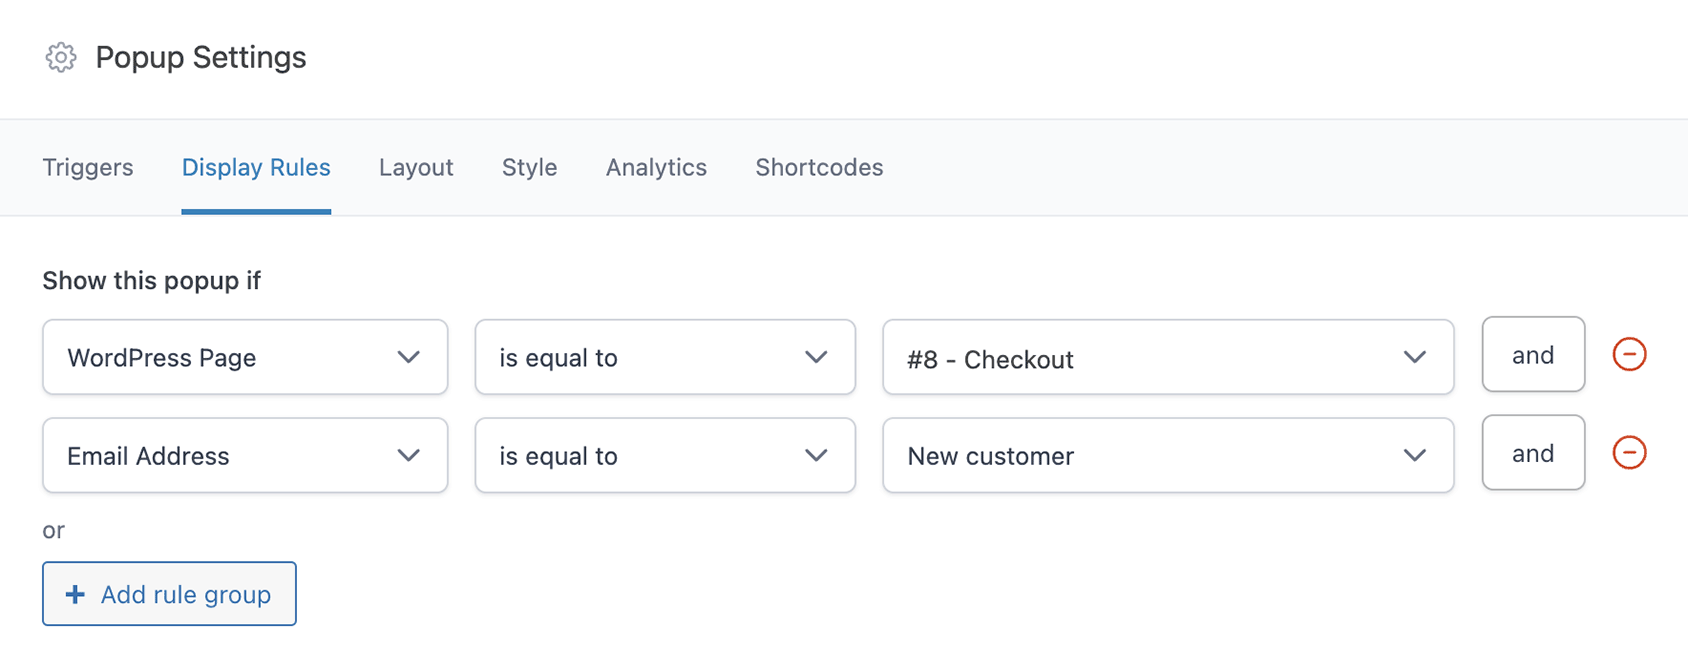Viewport: 1688px width, 670px height.
Task: Click the and button in the Checkout row
Action: click(1533, 354)
